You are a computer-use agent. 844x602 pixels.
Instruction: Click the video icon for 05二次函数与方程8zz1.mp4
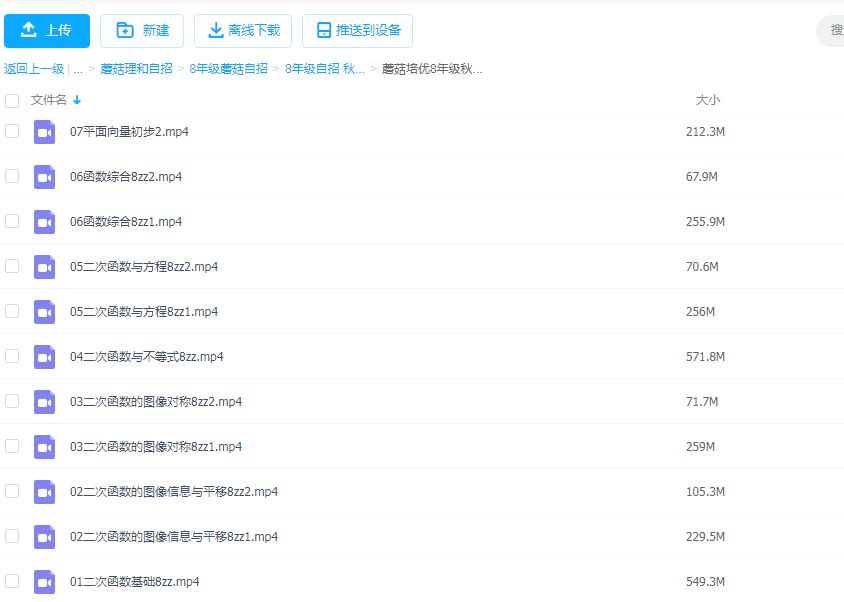pyautogui.click(x=44, y=312)
